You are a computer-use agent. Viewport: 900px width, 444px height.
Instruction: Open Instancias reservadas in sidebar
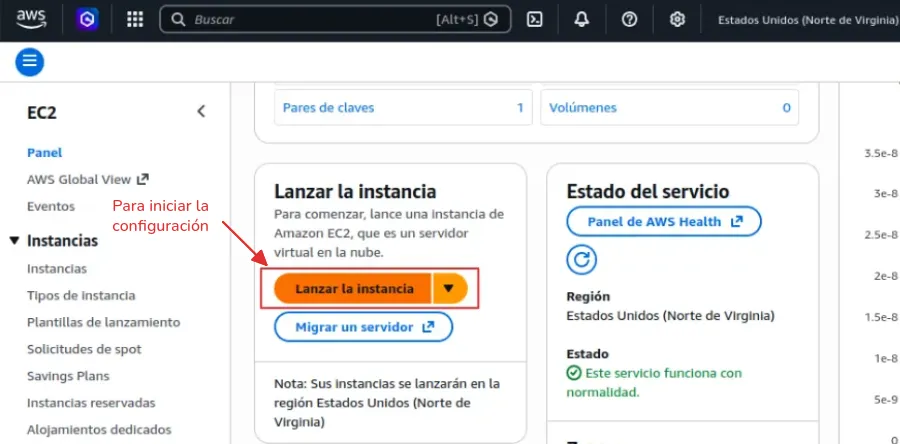pos(91,403)
